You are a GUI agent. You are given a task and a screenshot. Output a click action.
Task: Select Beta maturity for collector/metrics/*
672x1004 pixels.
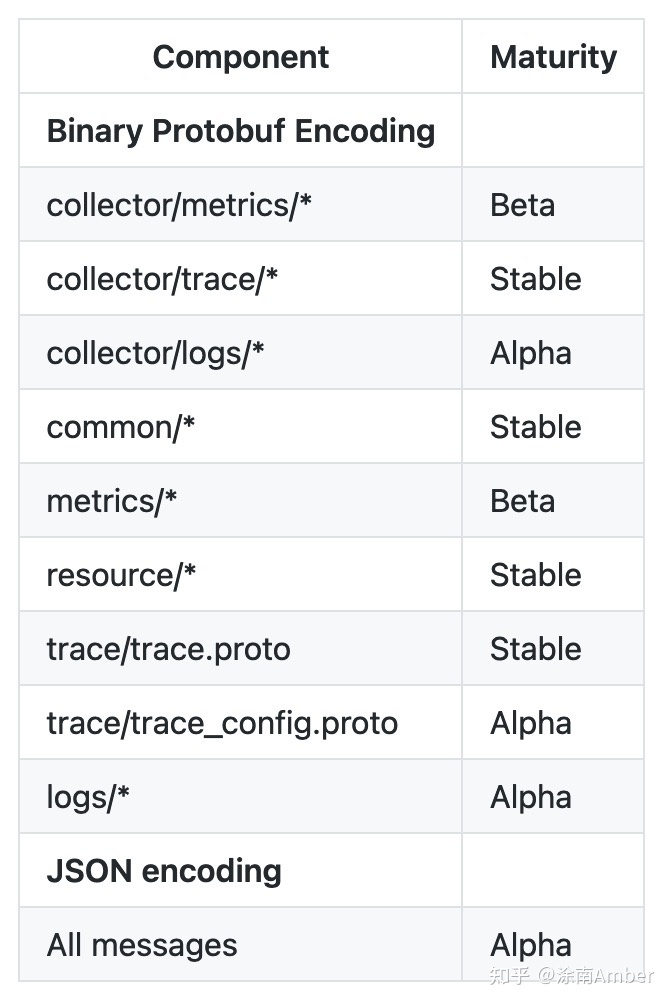[x=522, y=205]
